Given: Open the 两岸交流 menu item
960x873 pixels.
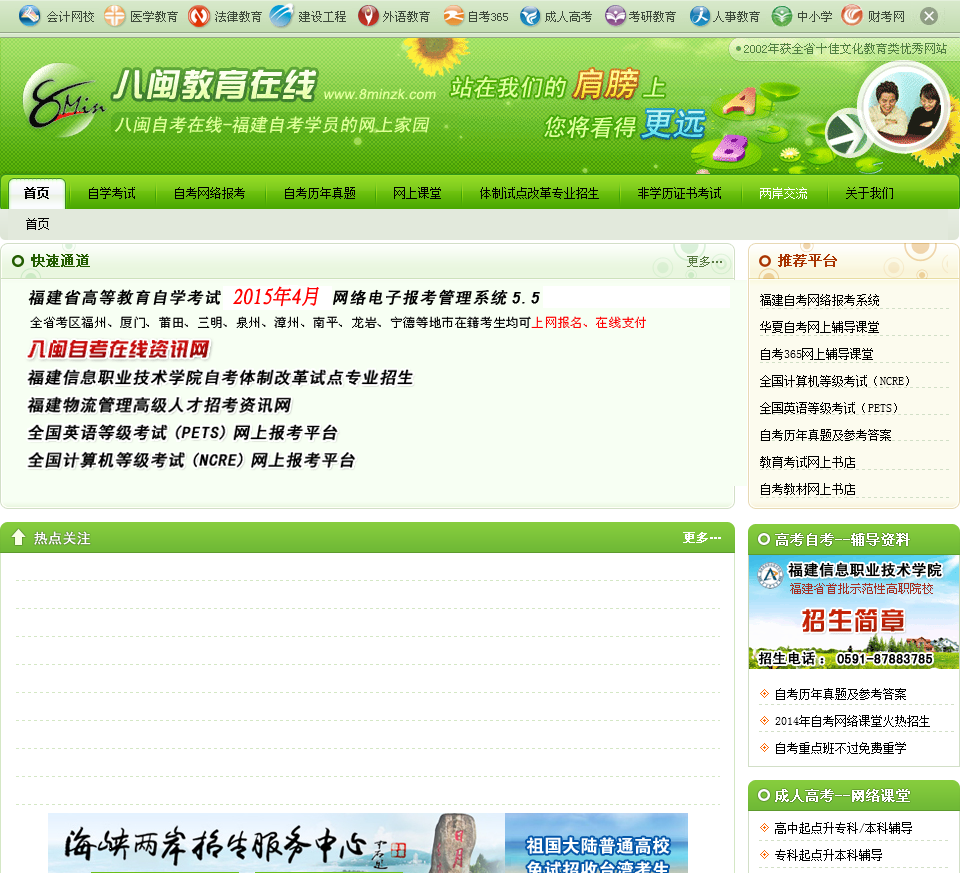Looking at the screenshot, I should click(x=783, y=193).
